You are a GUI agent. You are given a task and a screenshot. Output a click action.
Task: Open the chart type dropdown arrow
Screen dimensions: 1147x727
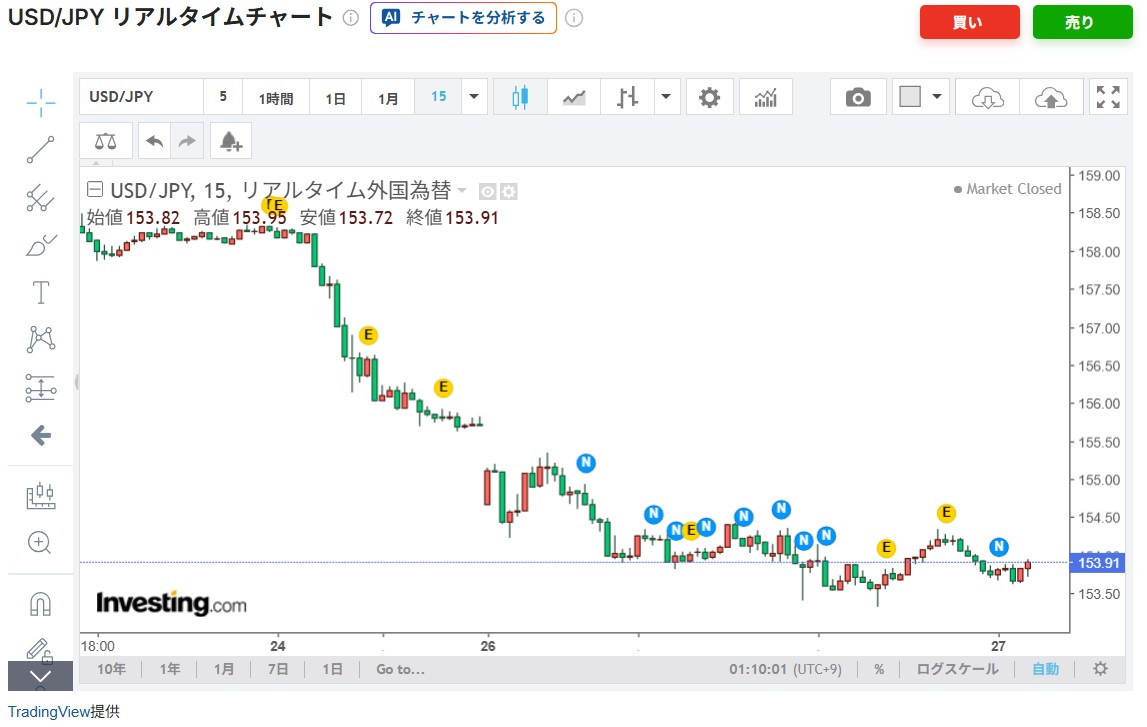(x=666, y=97)
